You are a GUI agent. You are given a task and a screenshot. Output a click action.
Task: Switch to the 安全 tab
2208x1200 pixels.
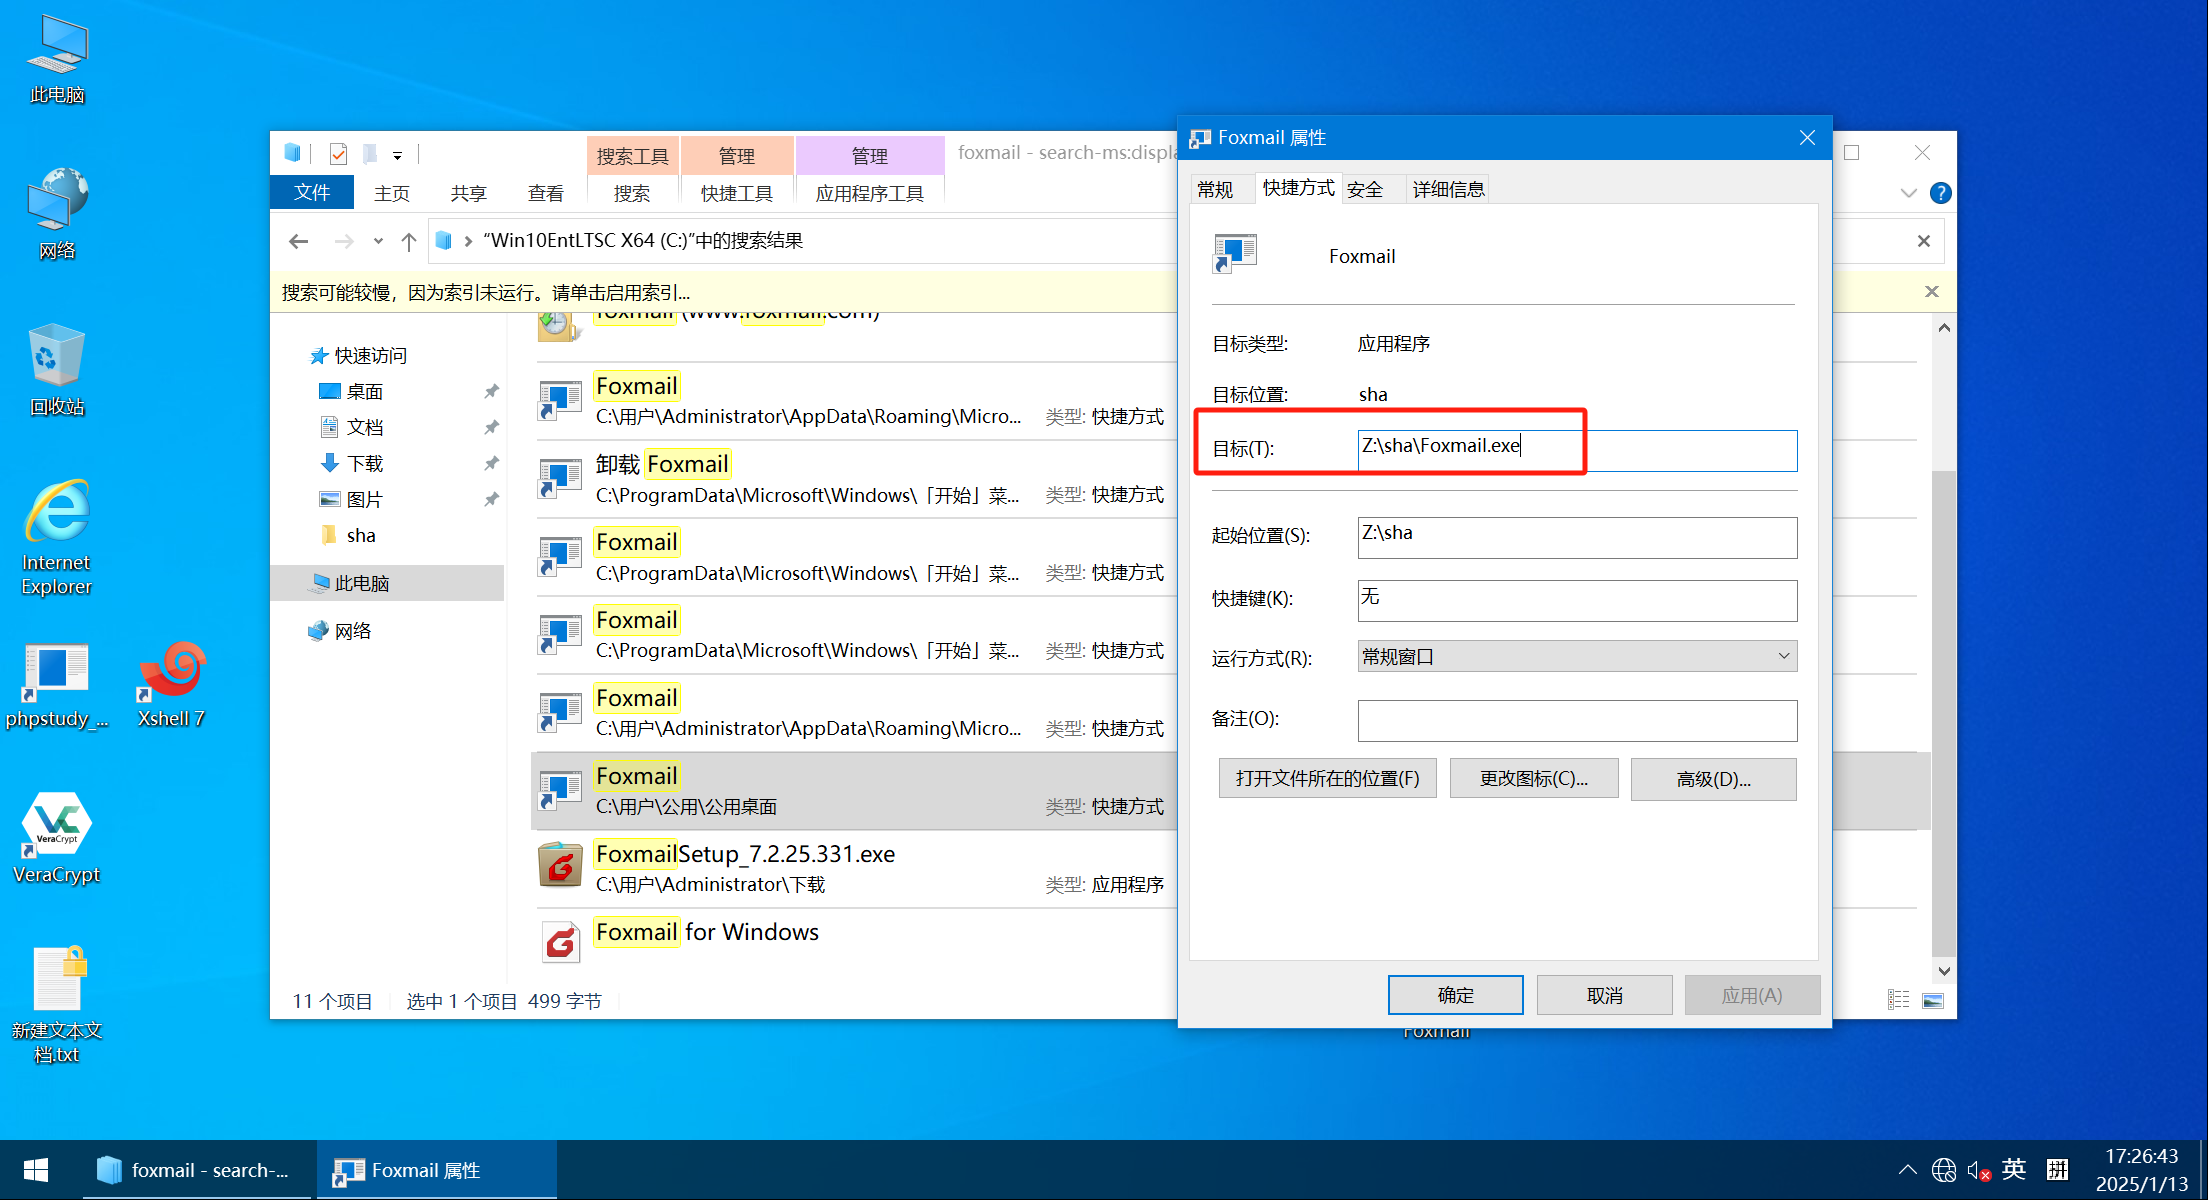[1365, 189]
